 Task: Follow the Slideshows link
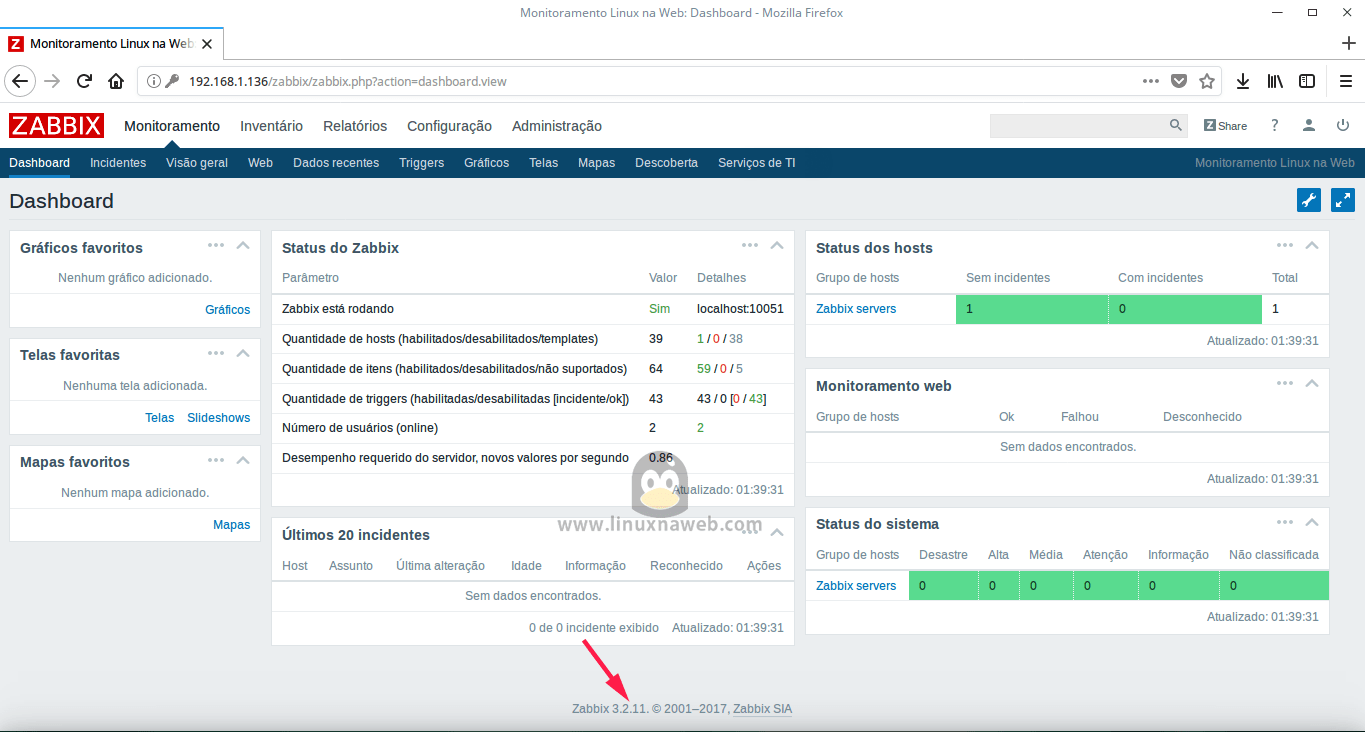[x=219, y=418]
